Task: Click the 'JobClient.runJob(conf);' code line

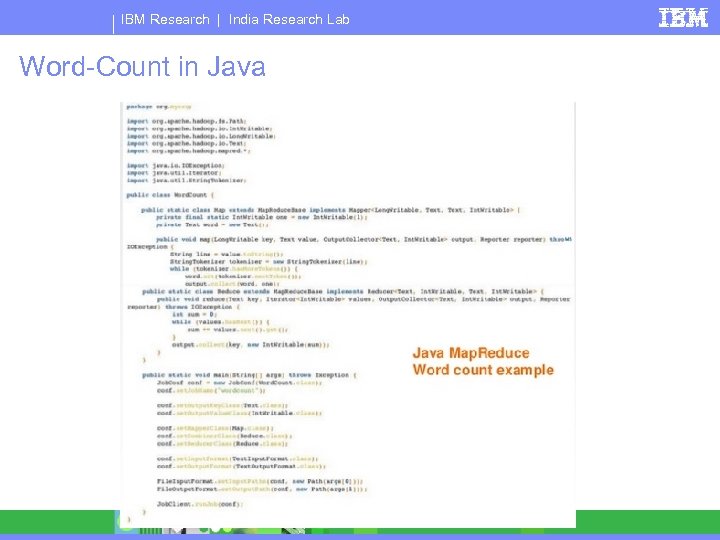Action: click(199, 504)
